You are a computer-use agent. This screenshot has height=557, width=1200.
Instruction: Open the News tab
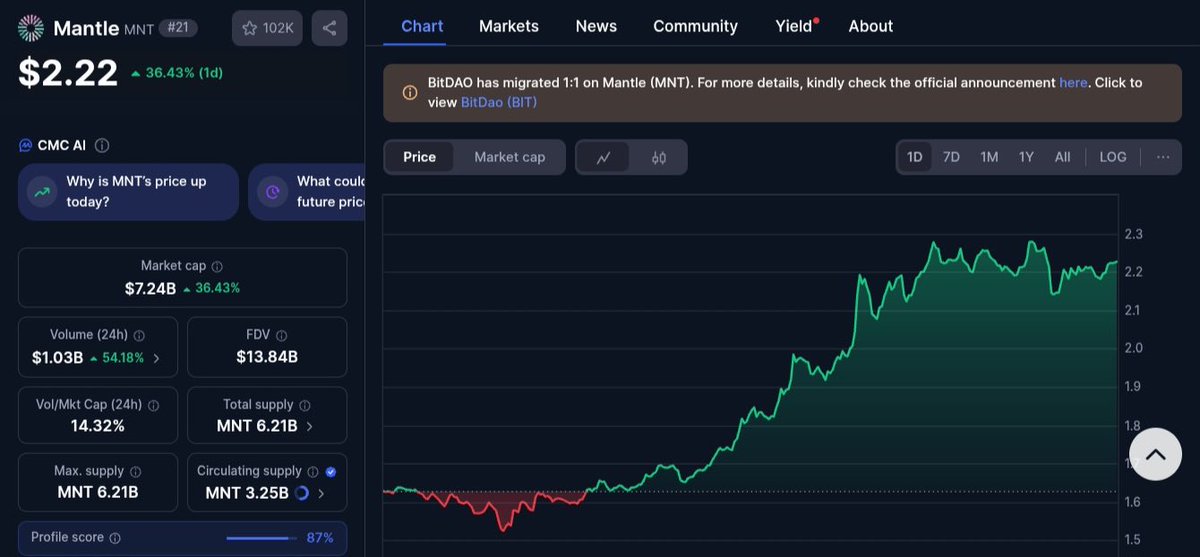[x=596, y=26]
